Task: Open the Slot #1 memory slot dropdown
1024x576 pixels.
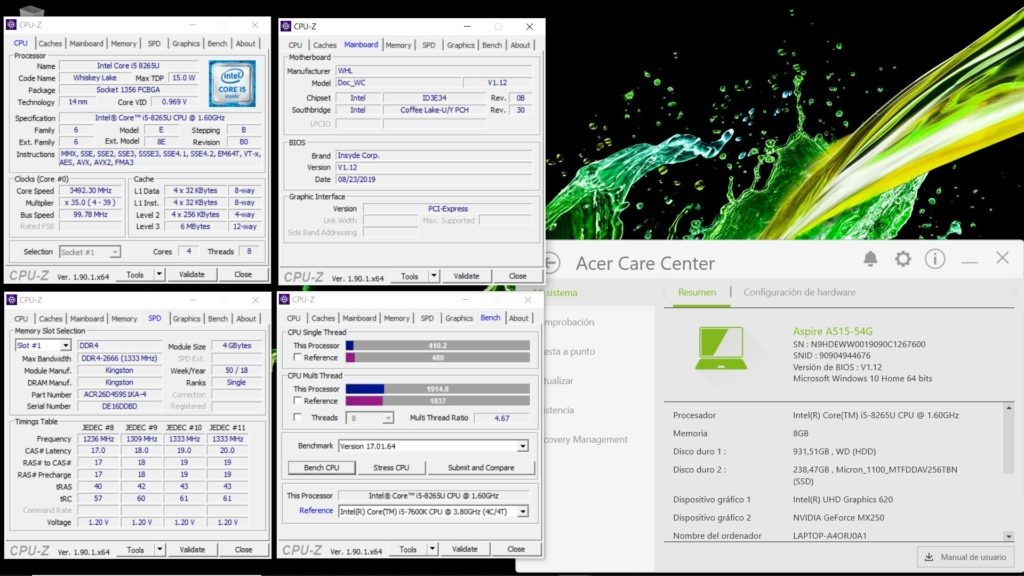Action: (x=65, y=345)
